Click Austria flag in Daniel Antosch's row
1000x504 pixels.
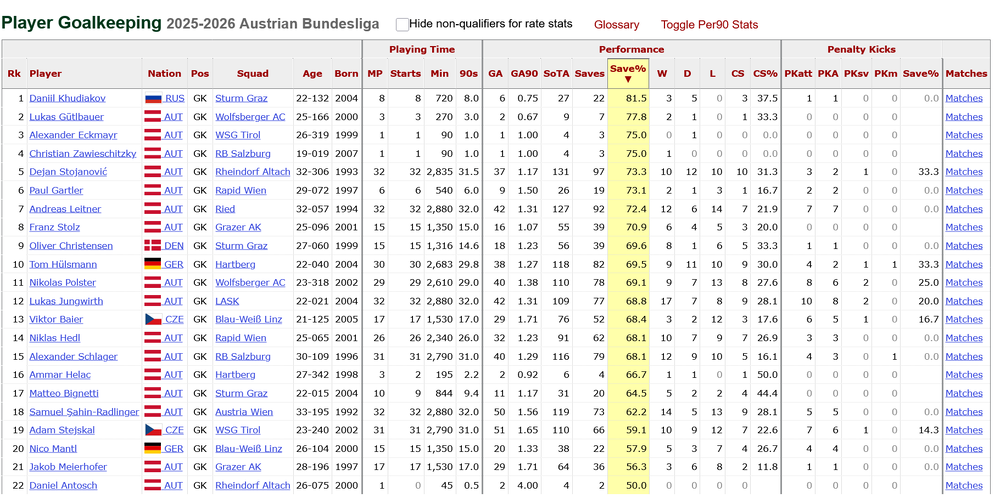(152, 485)
